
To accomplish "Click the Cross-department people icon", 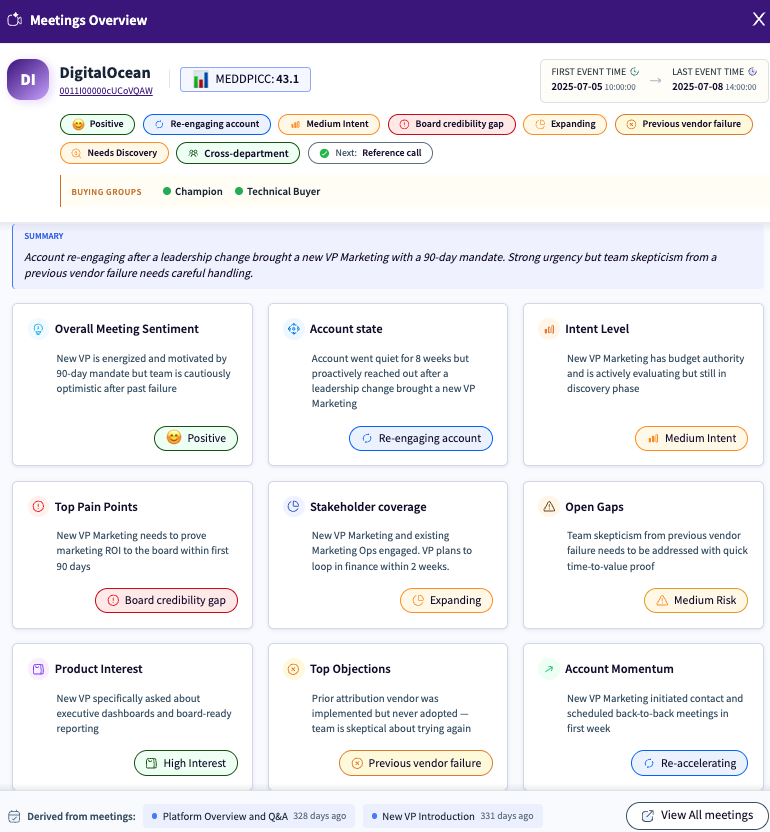I will [194, 153].
